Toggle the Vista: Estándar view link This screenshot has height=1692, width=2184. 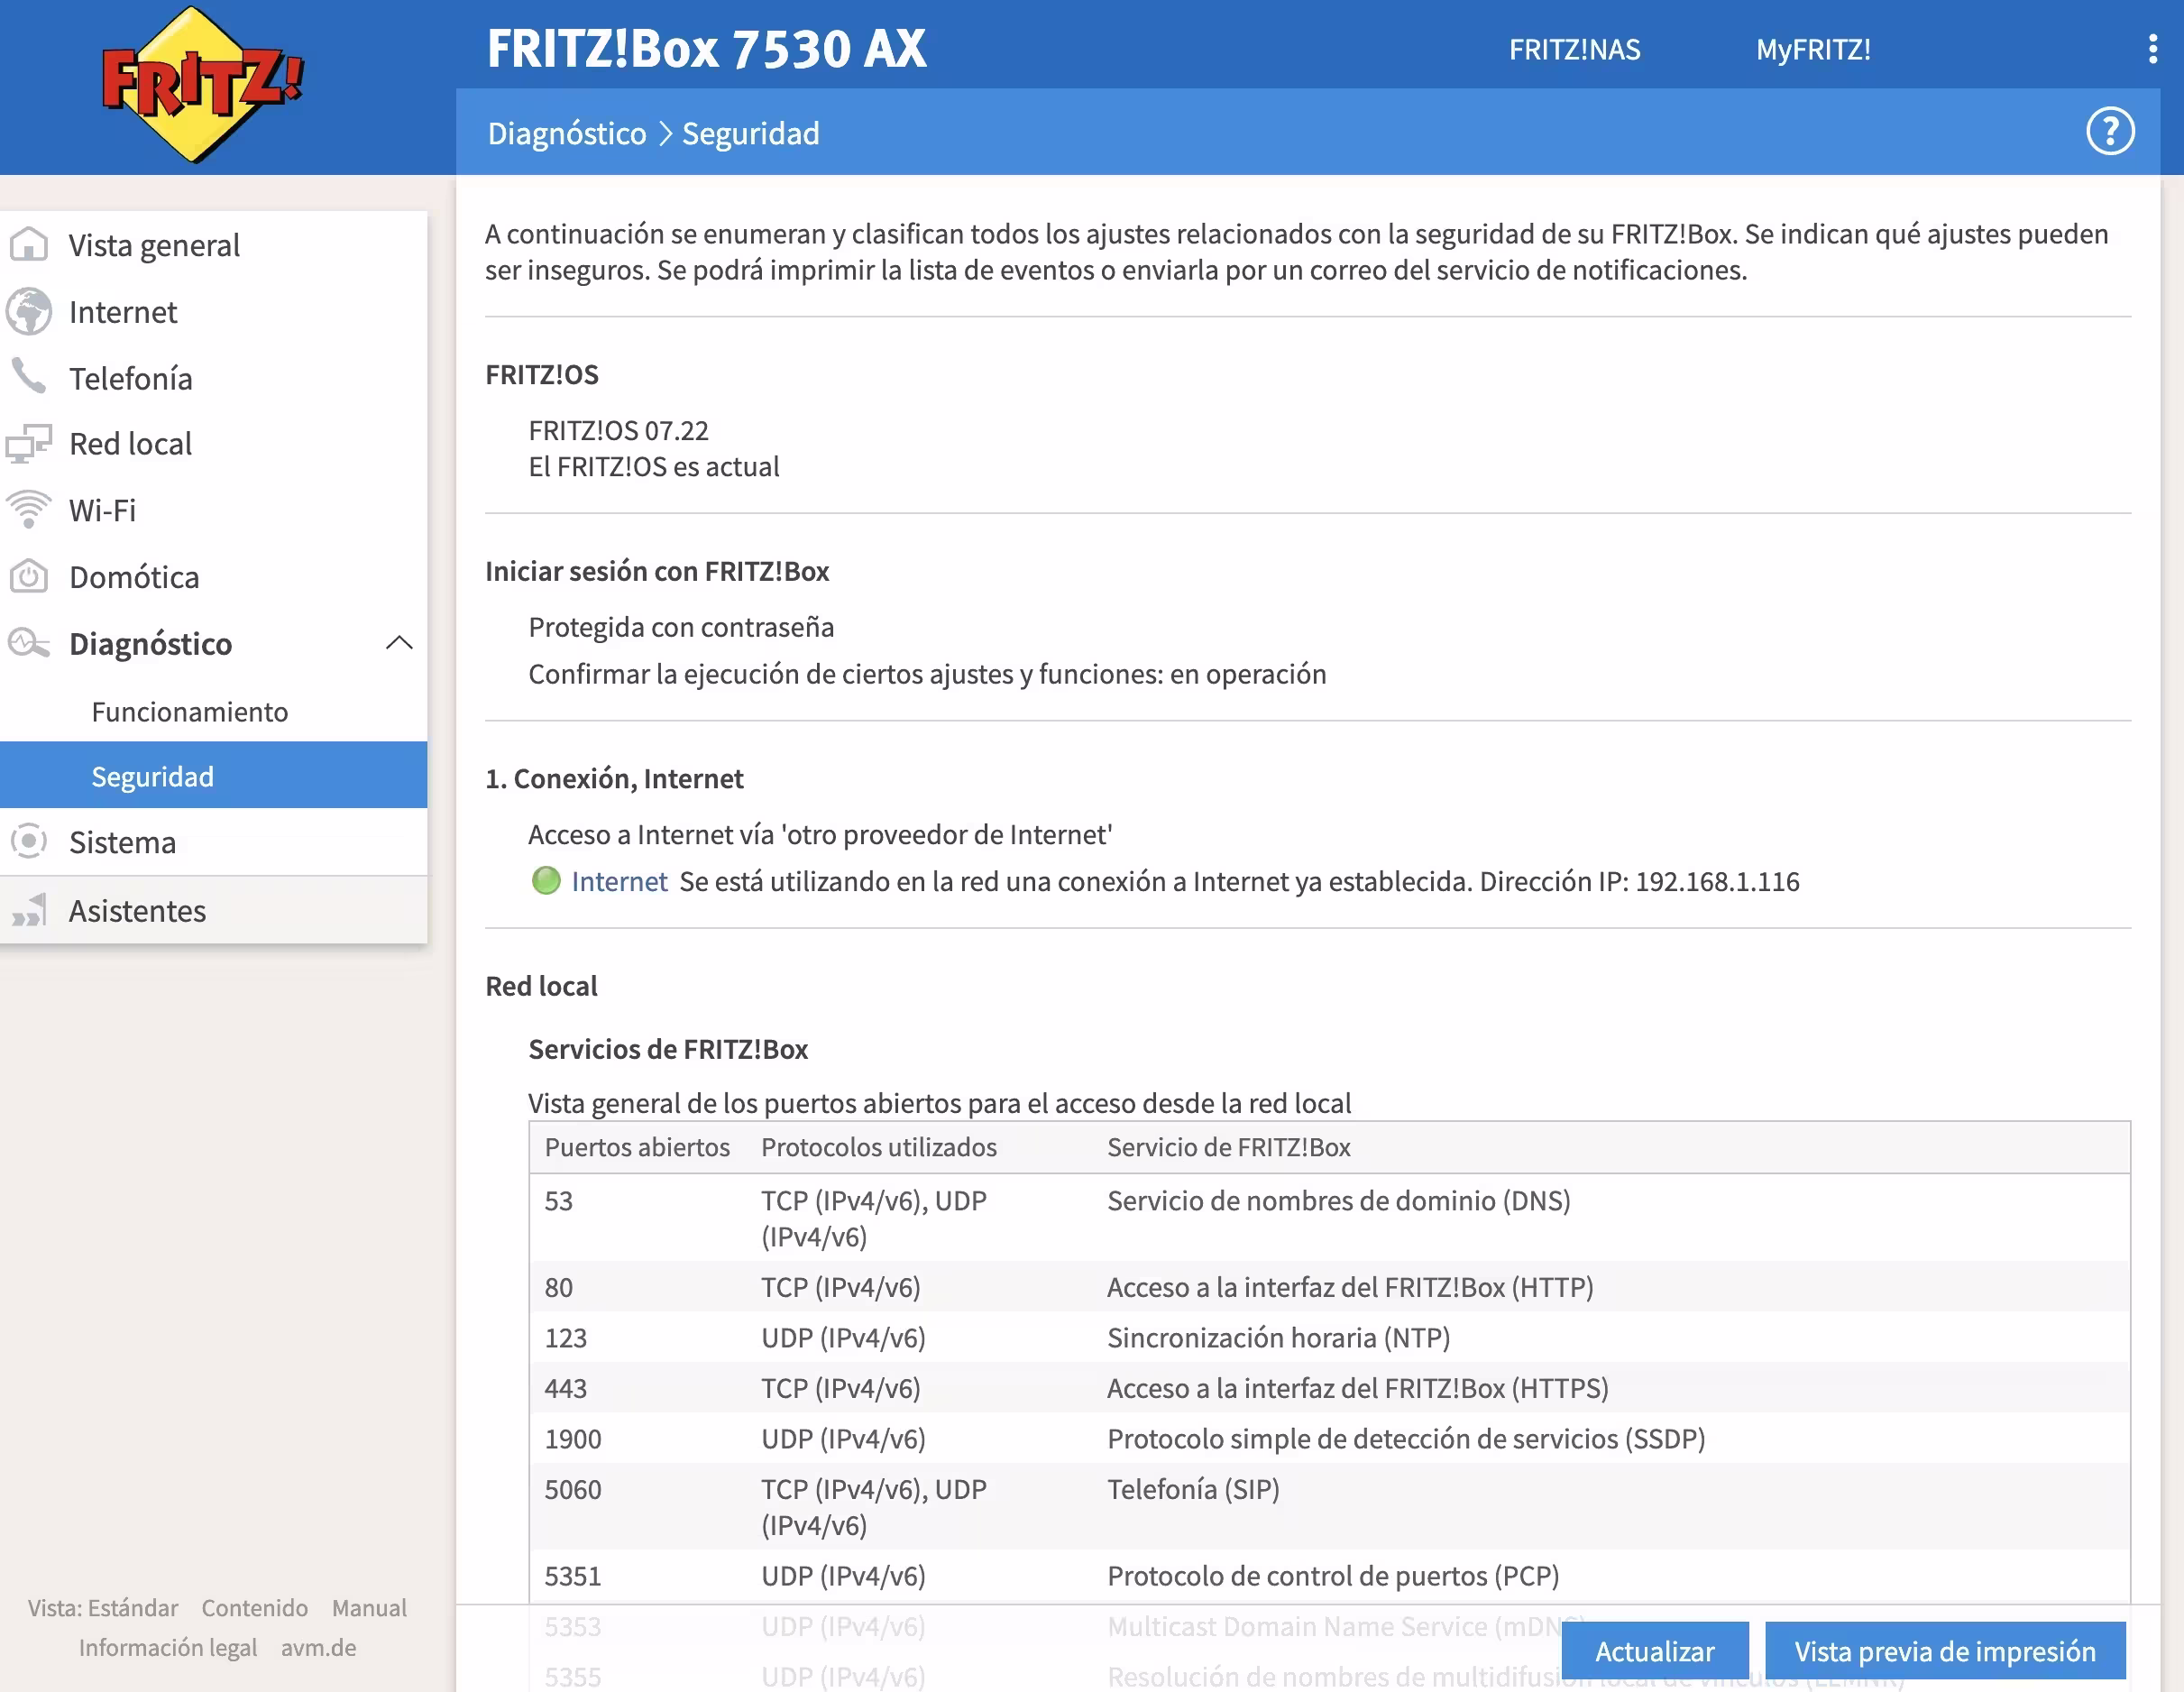tap(103, 1608)
